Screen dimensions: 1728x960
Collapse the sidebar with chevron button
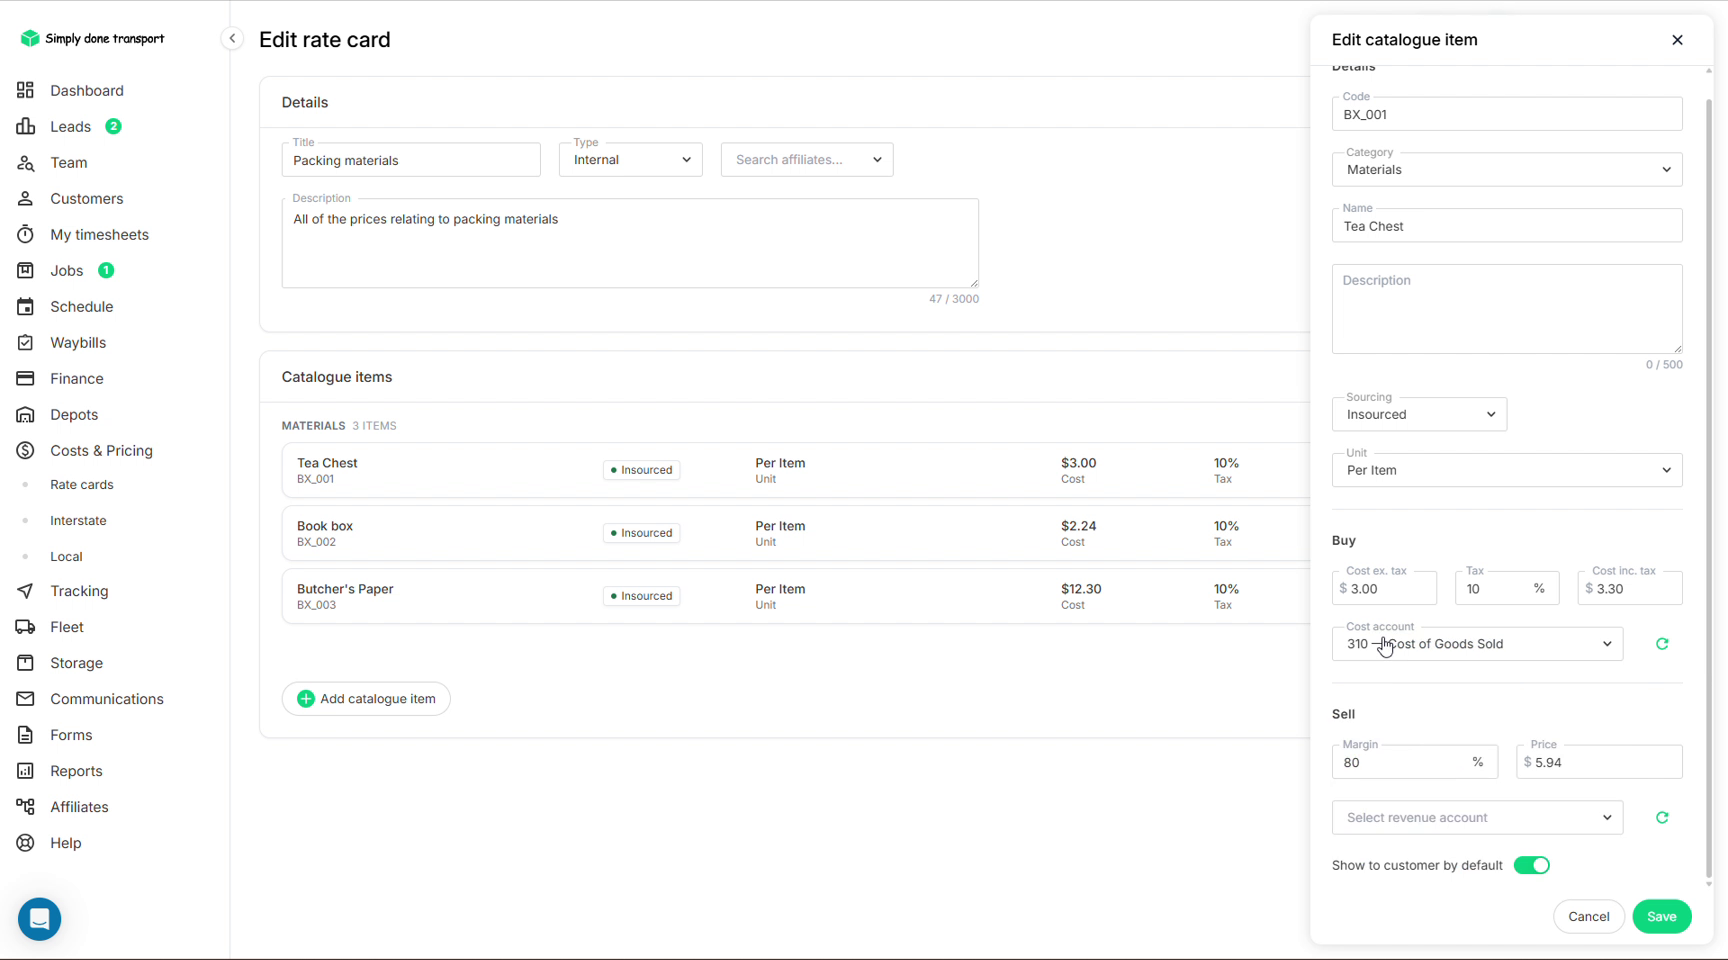(x=232, y=39)
